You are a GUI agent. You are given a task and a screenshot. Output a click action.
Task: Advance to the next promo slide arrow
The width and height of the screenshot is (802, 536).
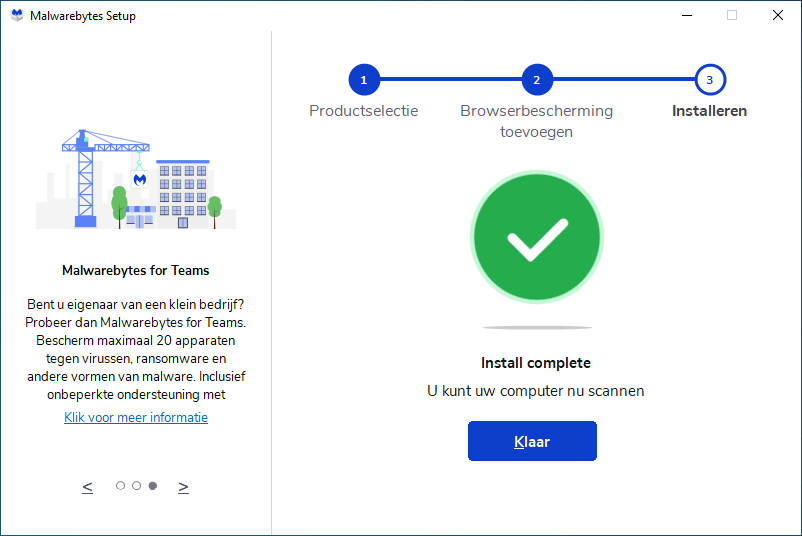[183, 486]
